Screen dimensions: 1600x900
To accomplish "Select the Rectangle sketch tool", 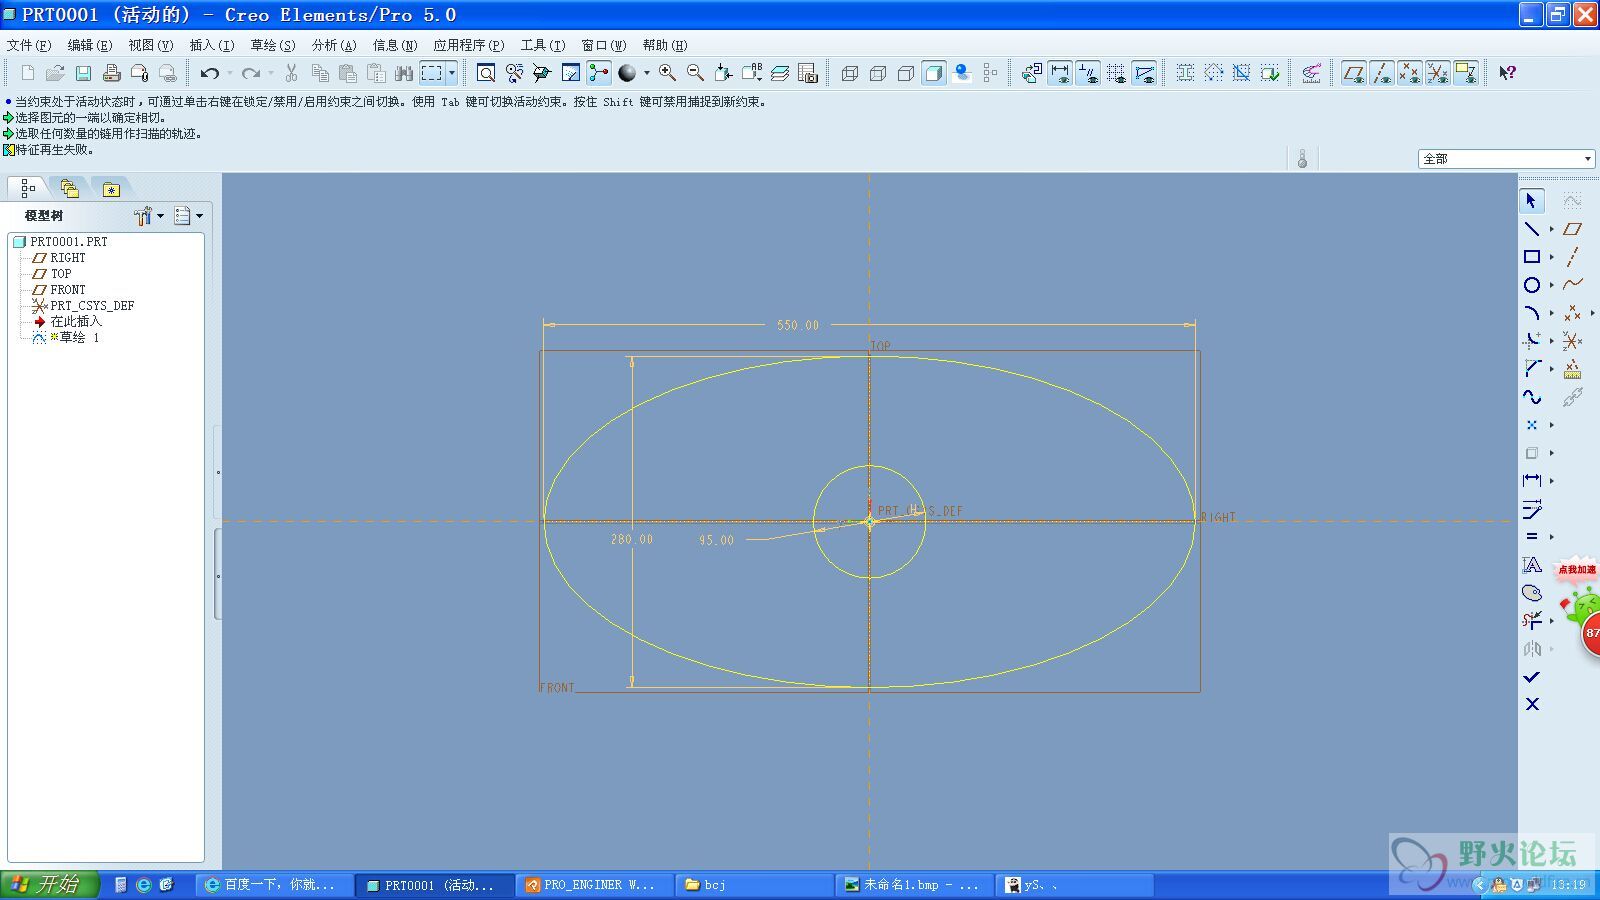I will click(x=1531, y=257).
